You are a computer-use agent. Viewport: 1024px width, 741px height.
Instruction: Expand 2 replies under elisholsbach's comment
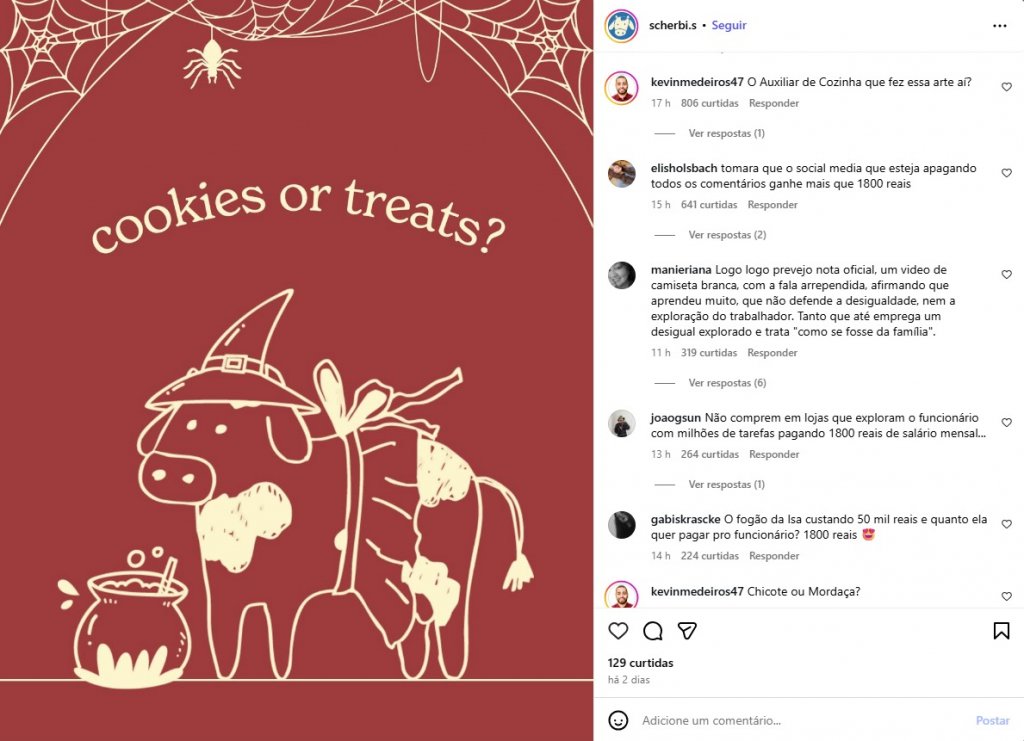727,235
